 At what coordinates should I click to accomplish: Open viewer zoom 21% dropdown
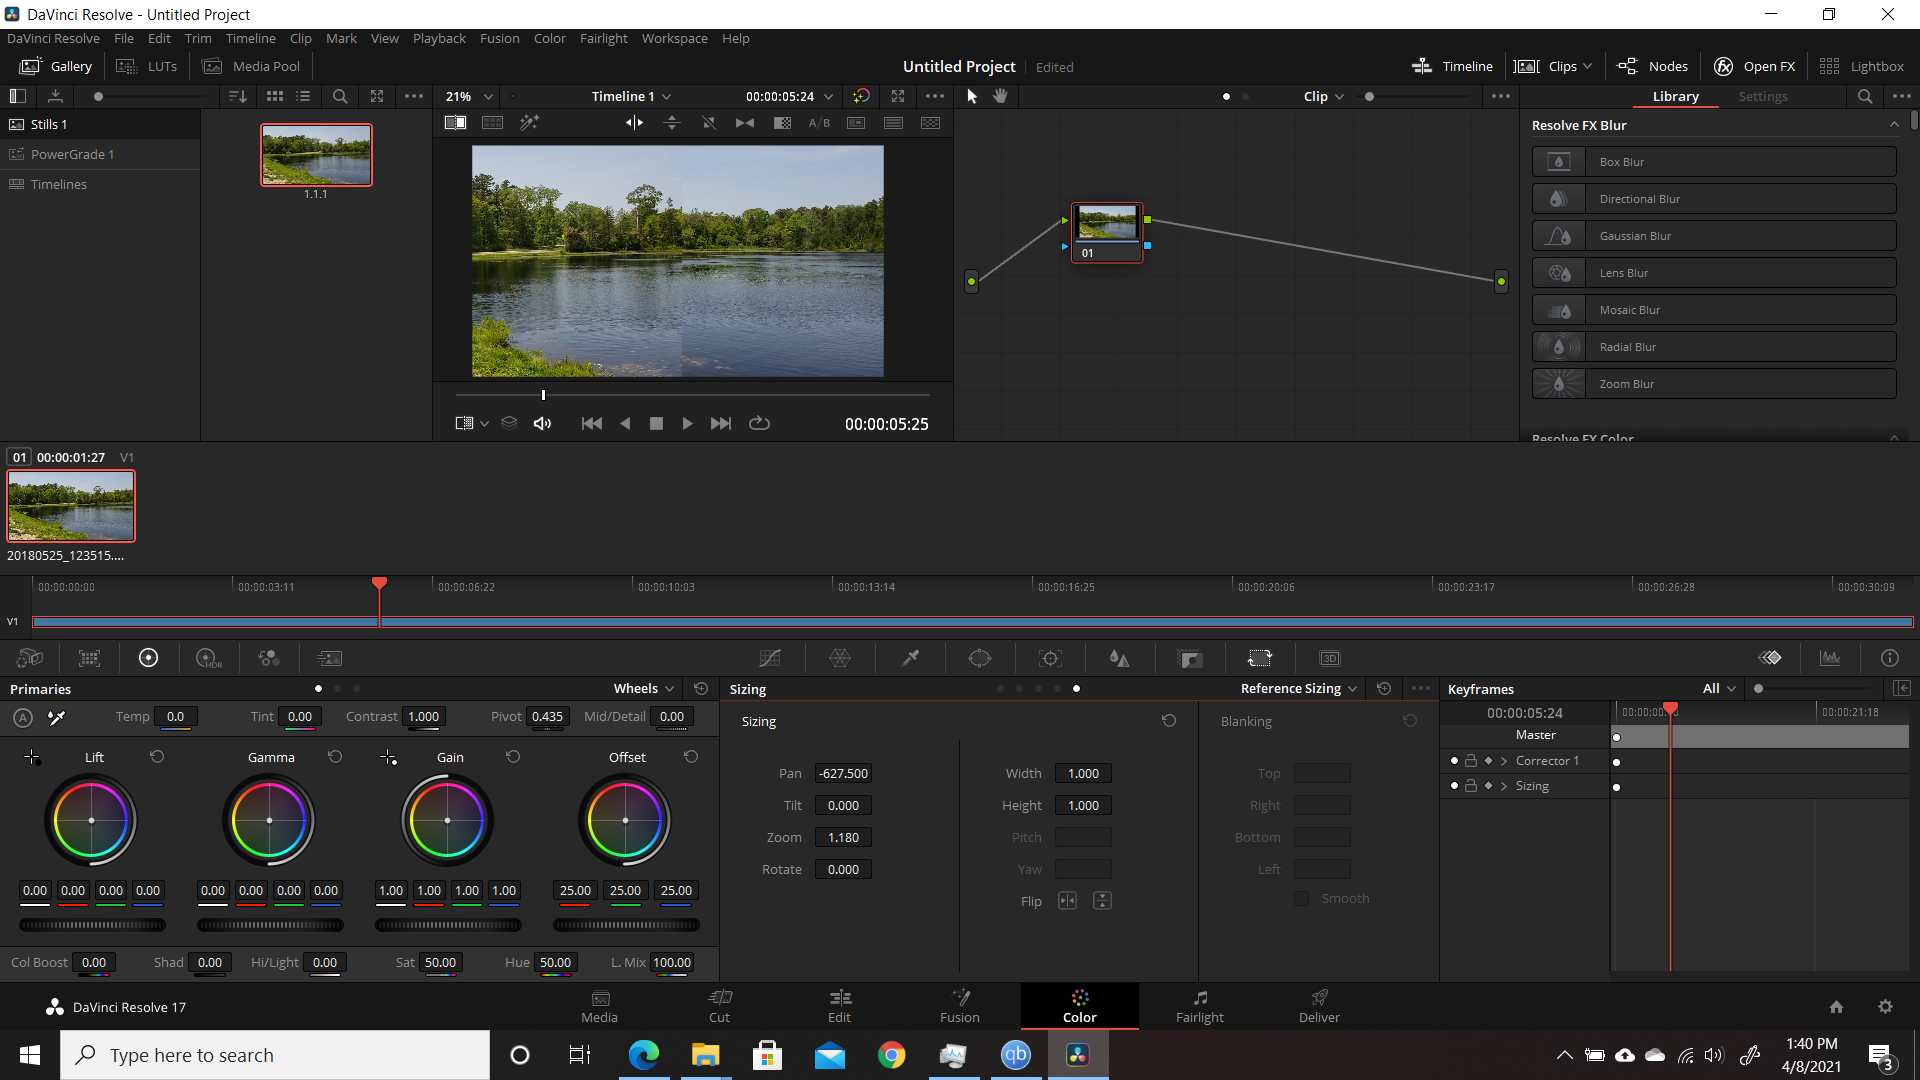(469, 96)
